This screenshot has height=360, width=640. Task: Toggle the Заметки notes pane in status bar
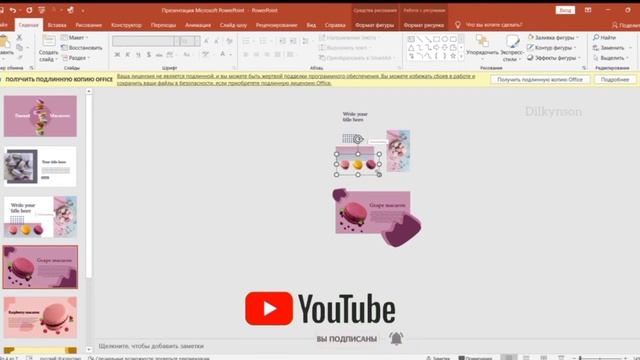pos(438,358)
